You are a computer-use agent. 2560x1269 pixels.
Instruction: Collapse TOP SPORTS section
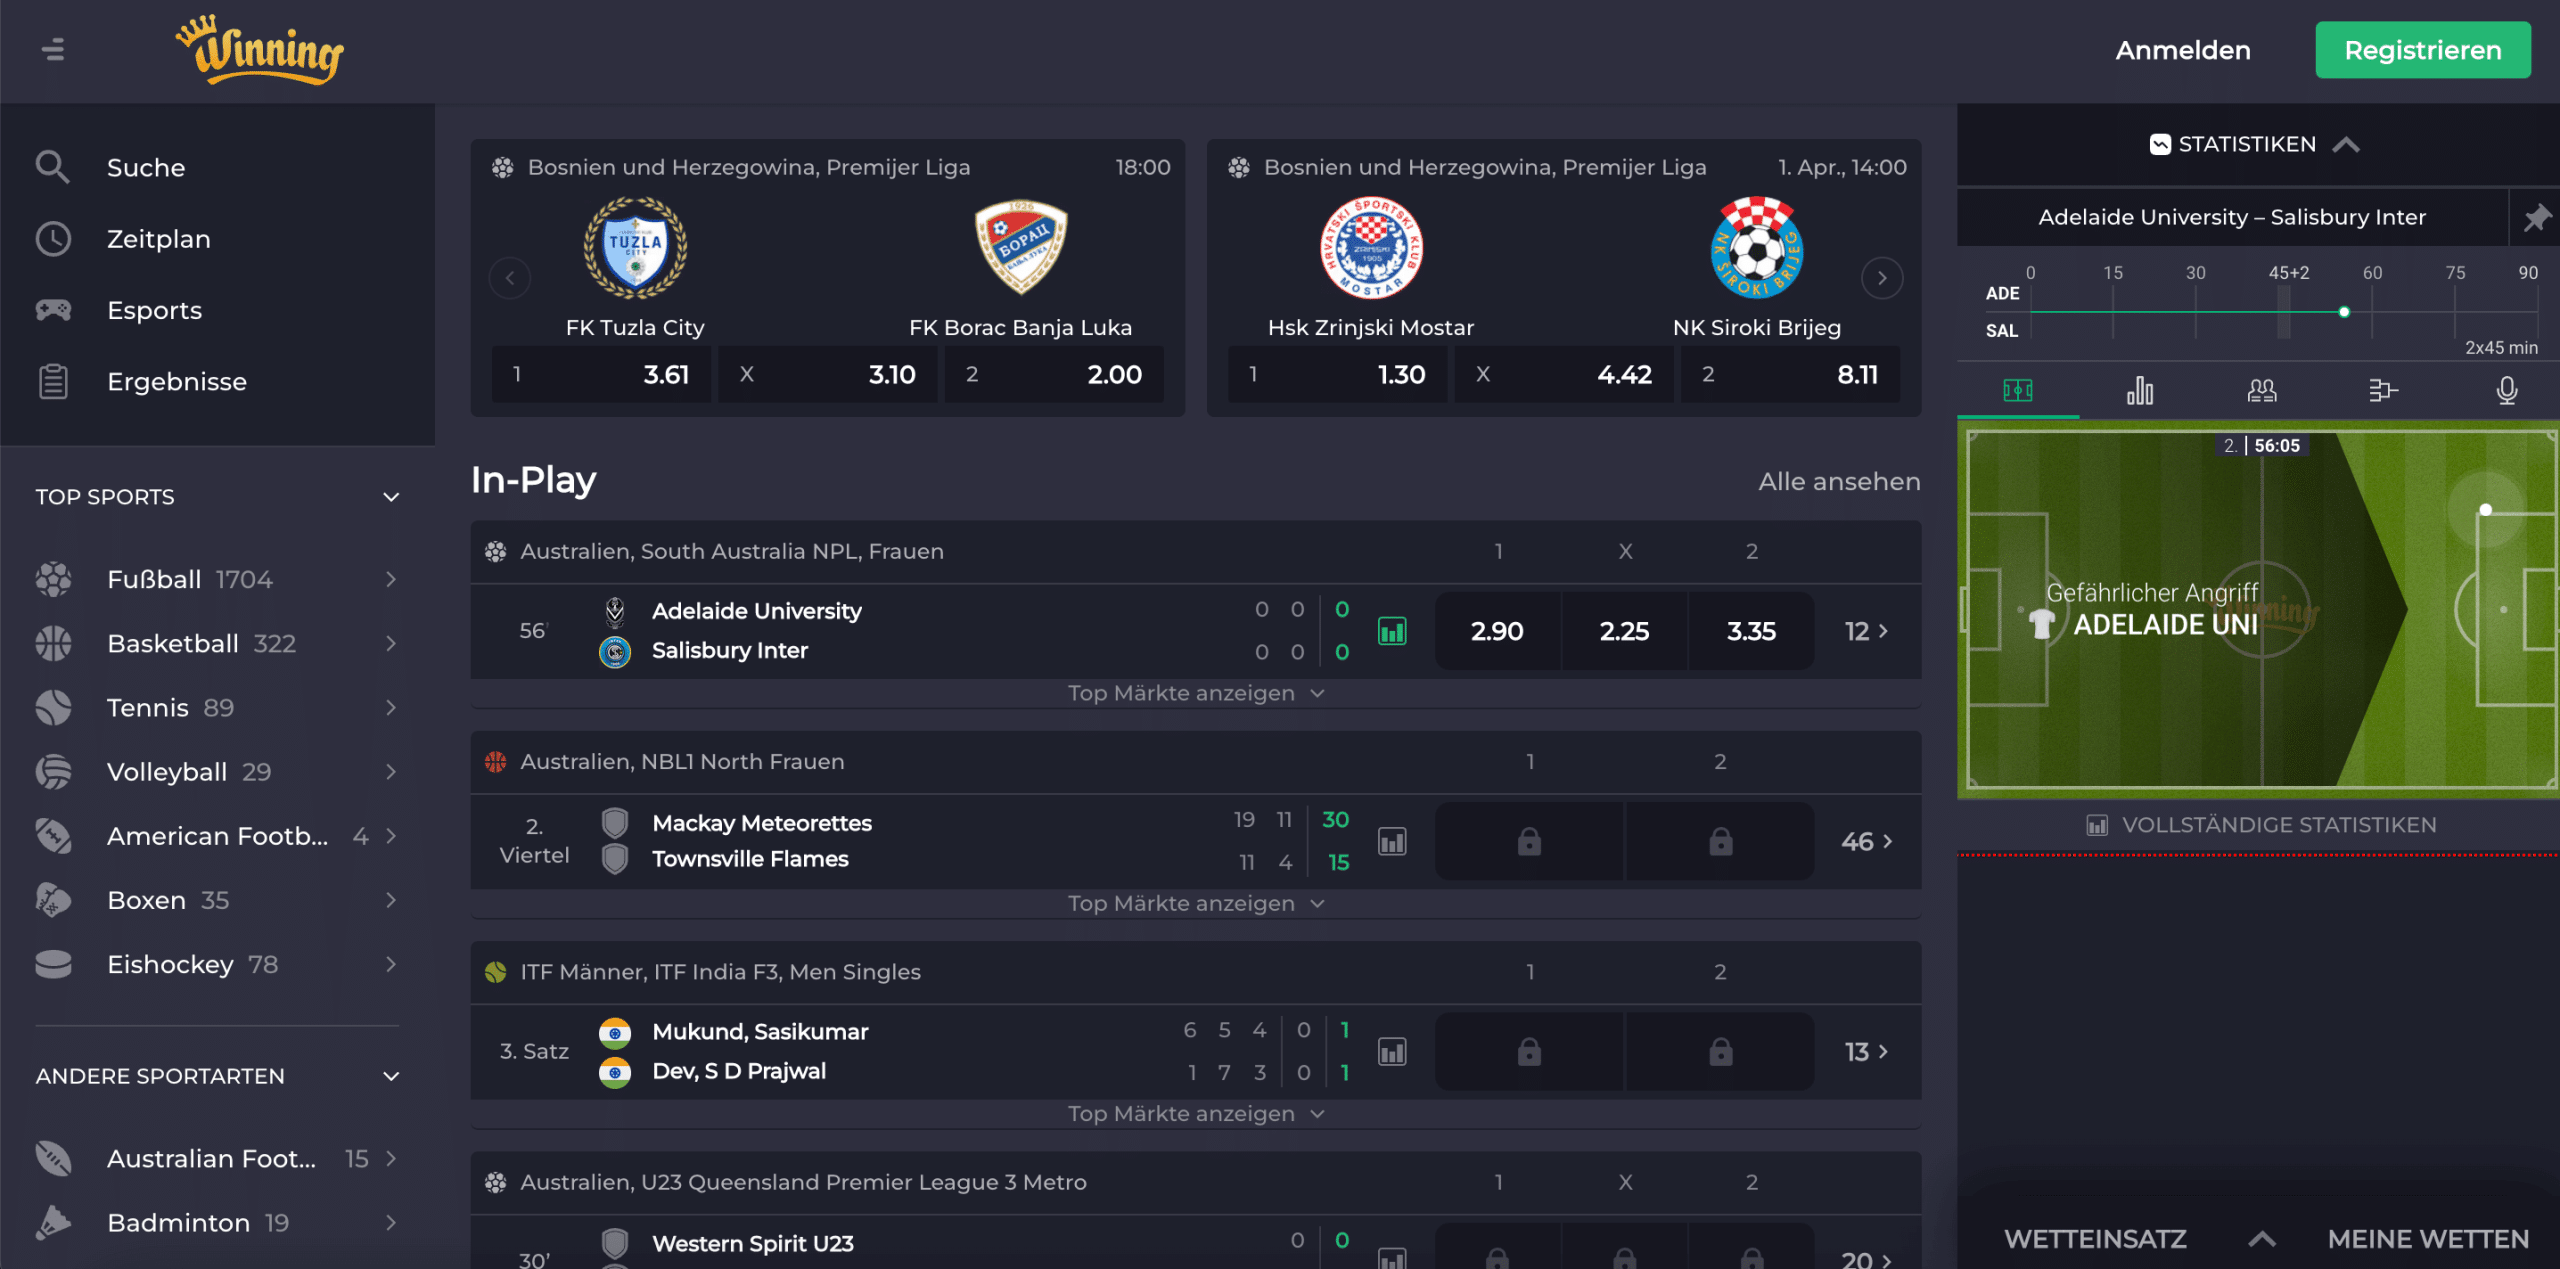(x=391, y=497)
